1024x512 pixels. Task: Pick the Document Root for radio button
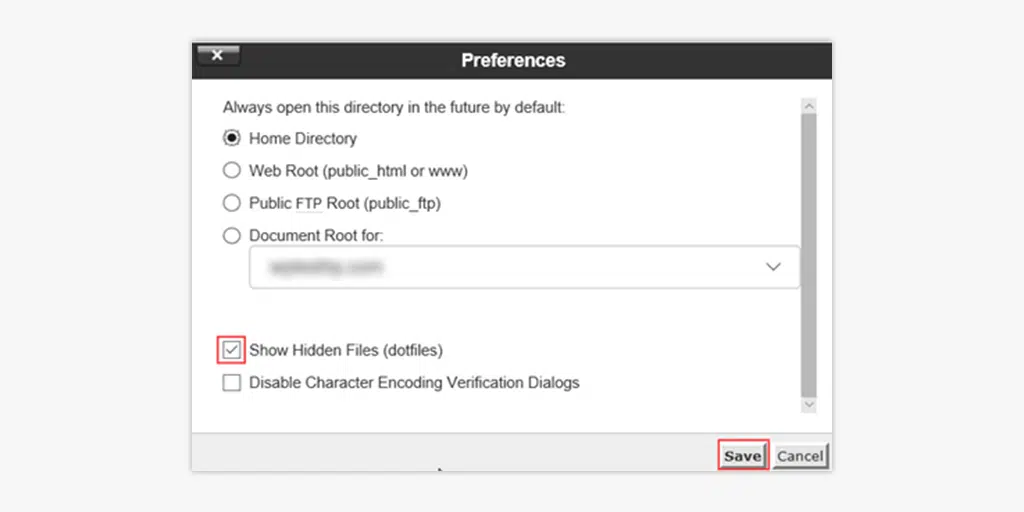coord(232,236)
